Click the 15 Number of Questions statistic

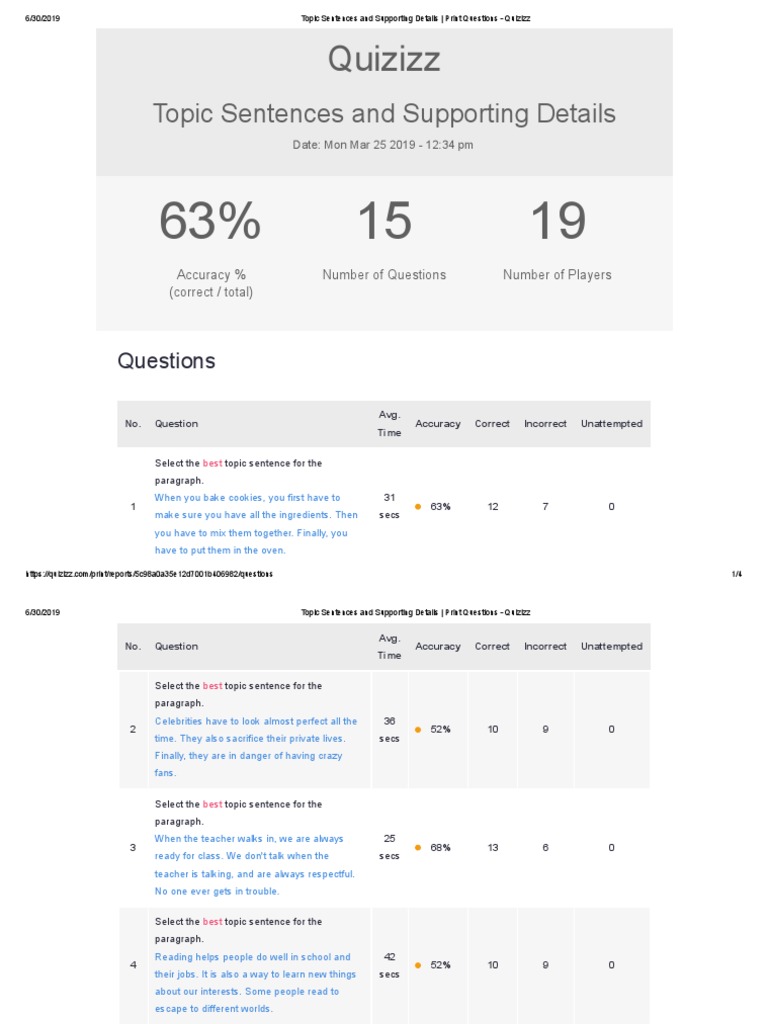coord(384,222)
